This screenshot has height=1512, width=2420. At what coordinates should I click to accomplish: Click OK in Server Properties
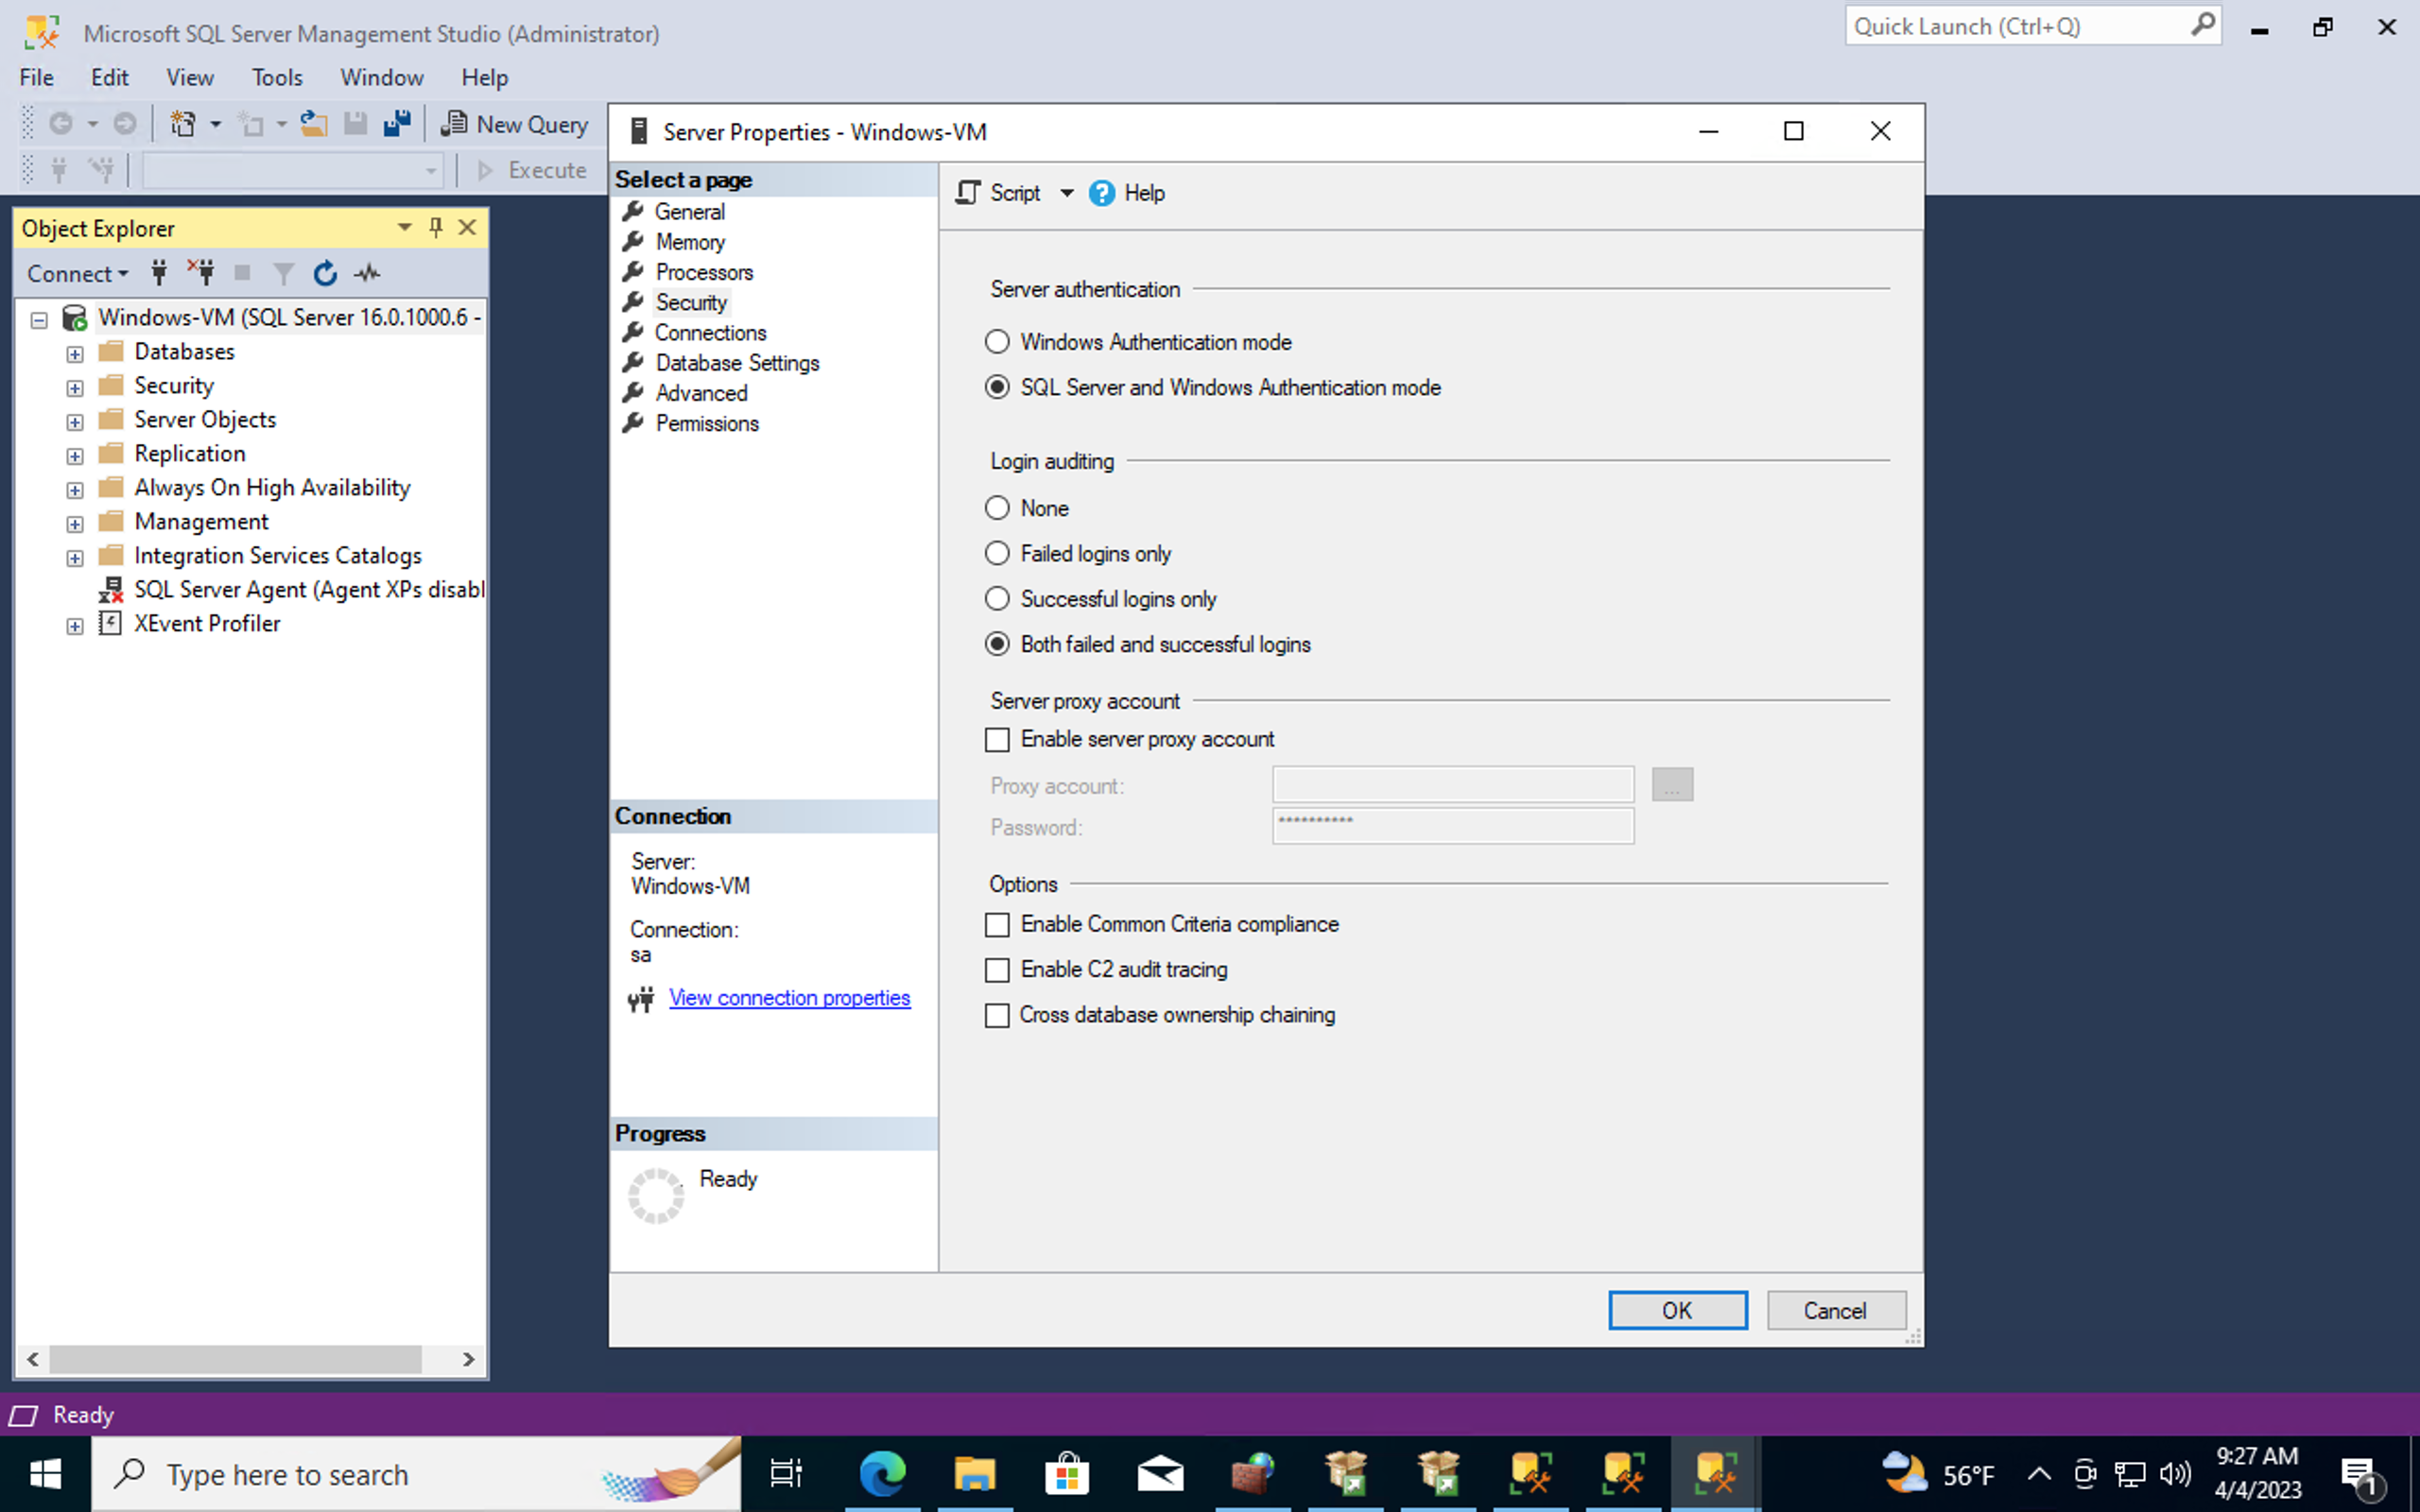point(1677,1310)
